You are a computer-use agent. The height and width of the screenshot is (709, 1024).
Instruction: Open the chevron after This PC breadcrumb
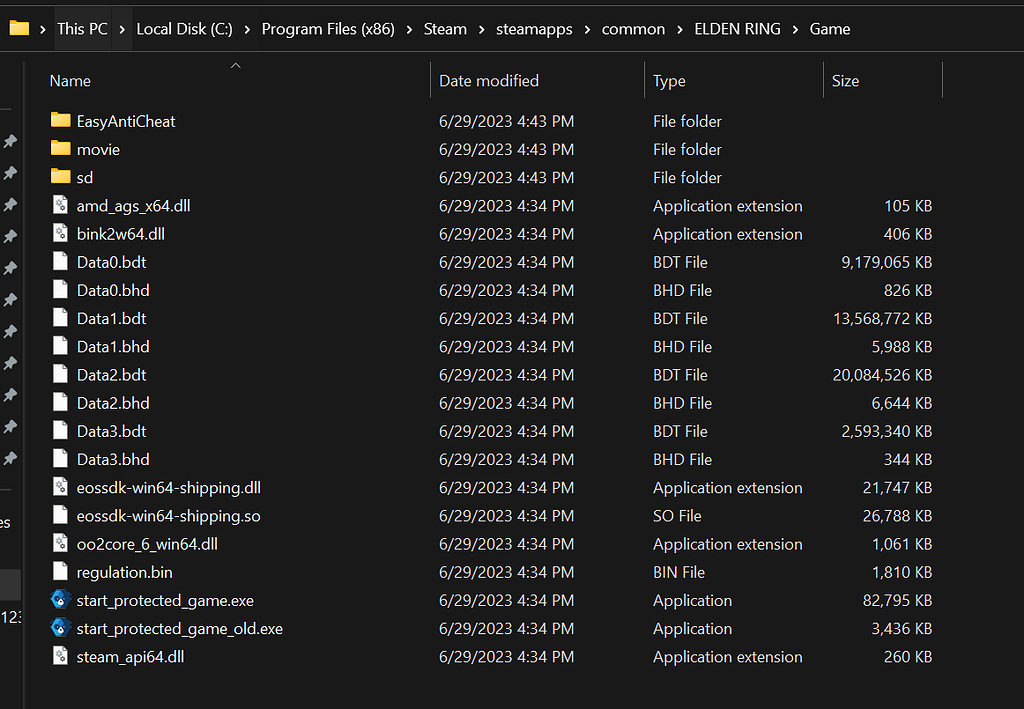point(121,29)
